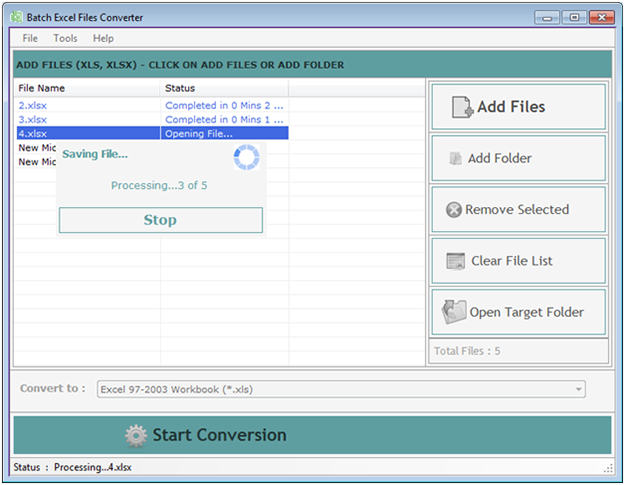Minimize the Batch Excel Files Converter window
This screenshot has height=485, width=625.
coord(547,18)
